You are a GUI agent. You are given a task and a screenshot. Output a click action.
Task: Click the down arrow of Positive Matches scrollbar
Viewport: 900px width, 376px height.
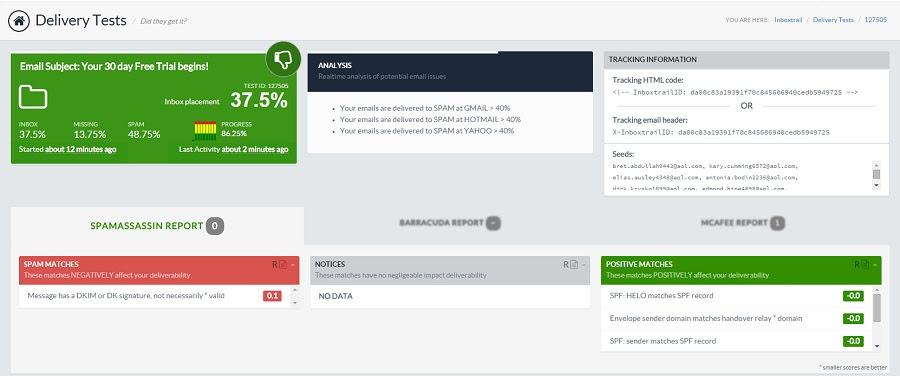coord(876,346)
